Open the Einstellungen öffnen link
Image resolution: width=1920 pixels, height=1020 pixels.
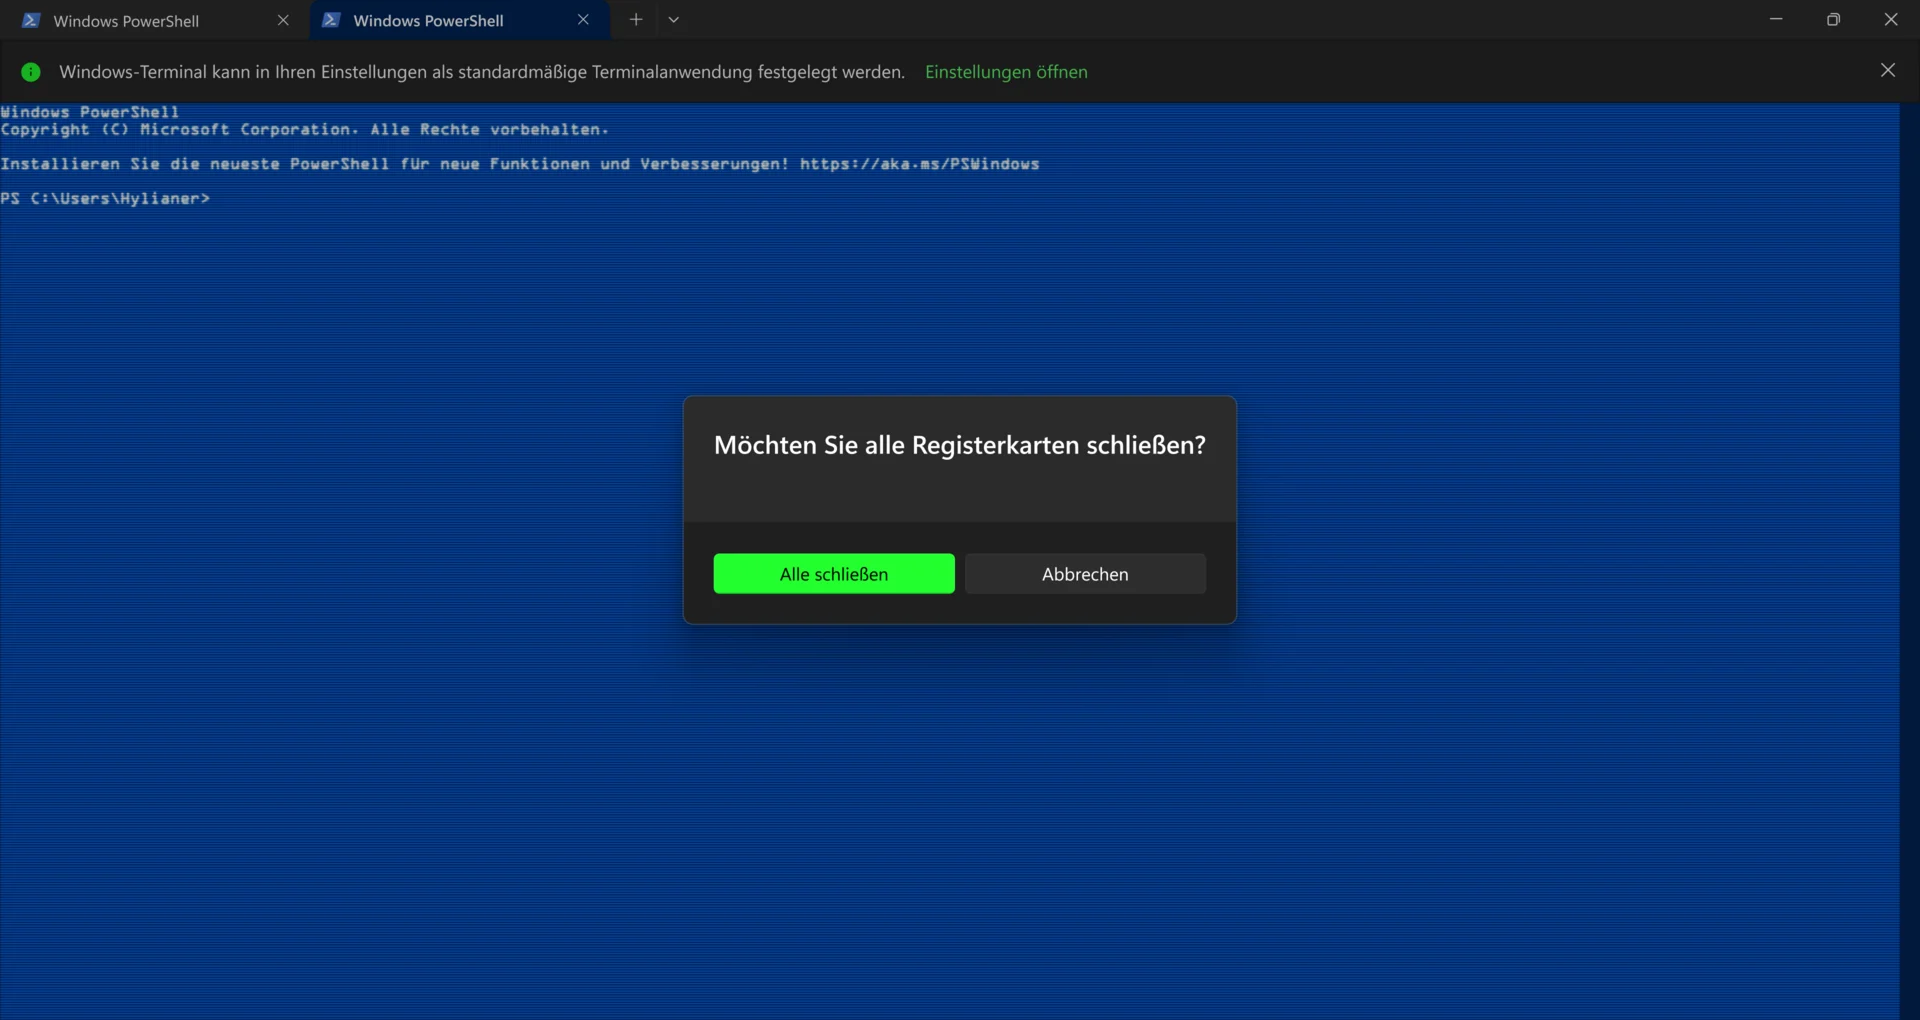(x=1006, y=72)
